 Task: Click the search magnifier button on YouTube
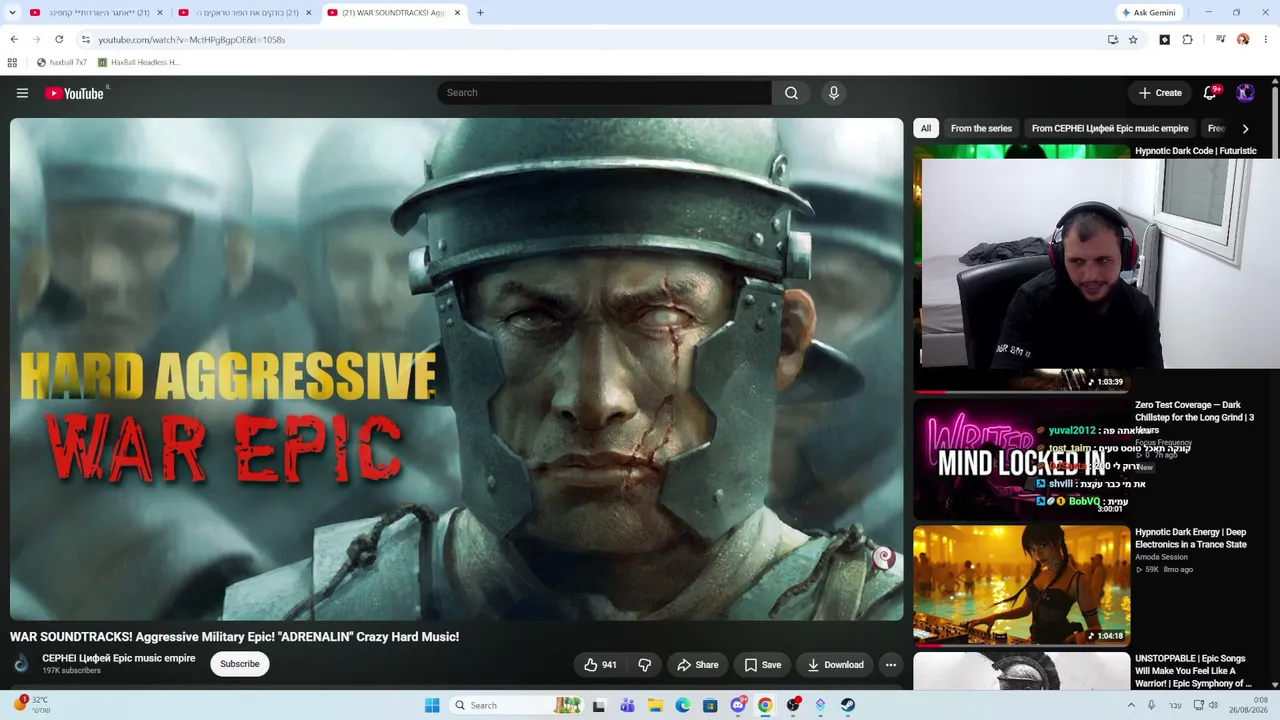(x=791, y=93)
